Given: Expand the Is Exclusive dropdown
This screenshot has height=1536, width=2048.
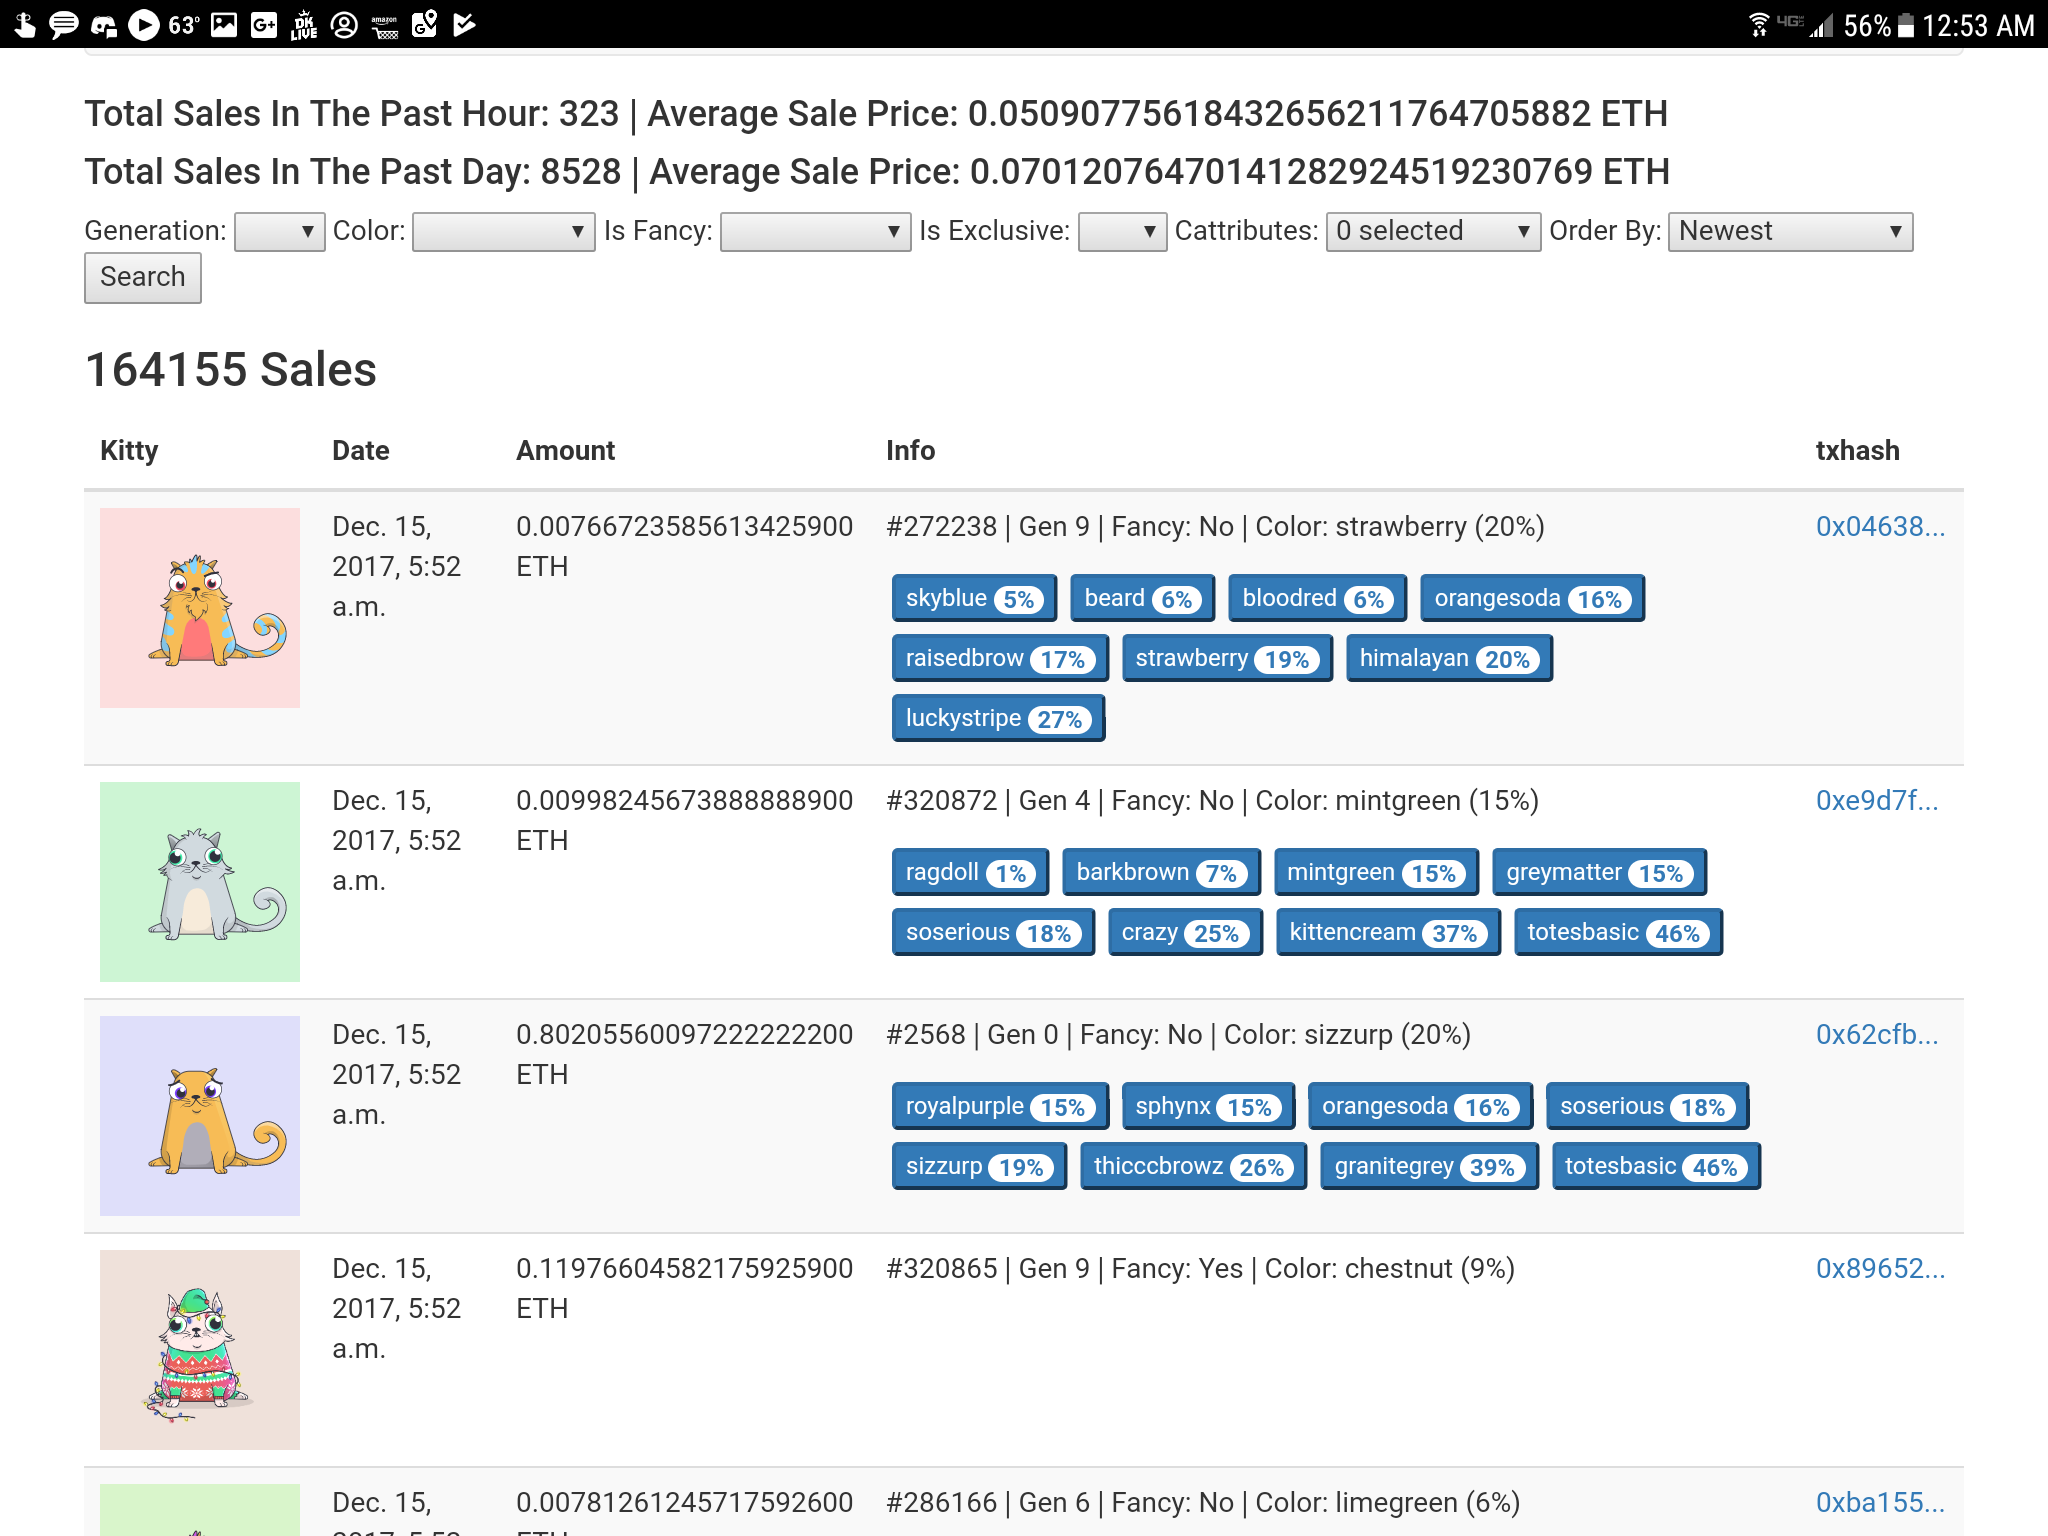Looking at the screenshot, I should 1122,231.
